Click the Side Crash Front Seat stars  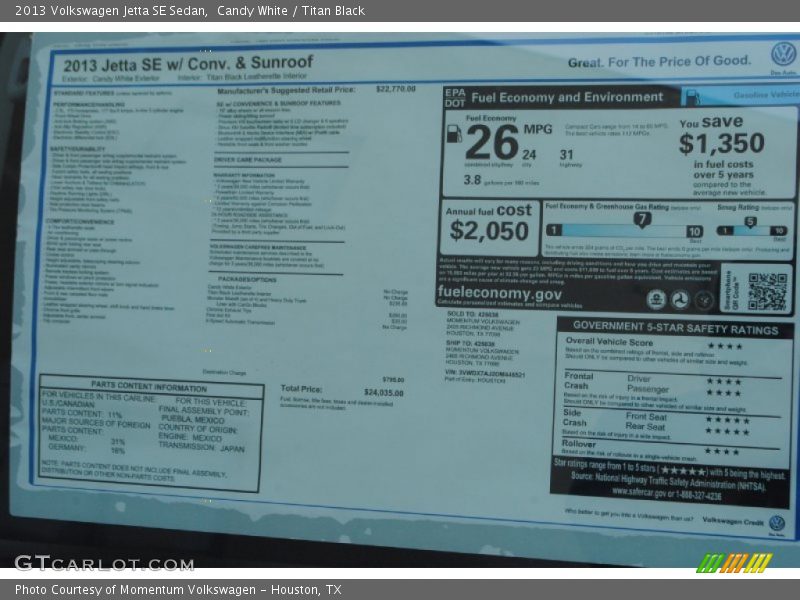(x=728, y=420)
